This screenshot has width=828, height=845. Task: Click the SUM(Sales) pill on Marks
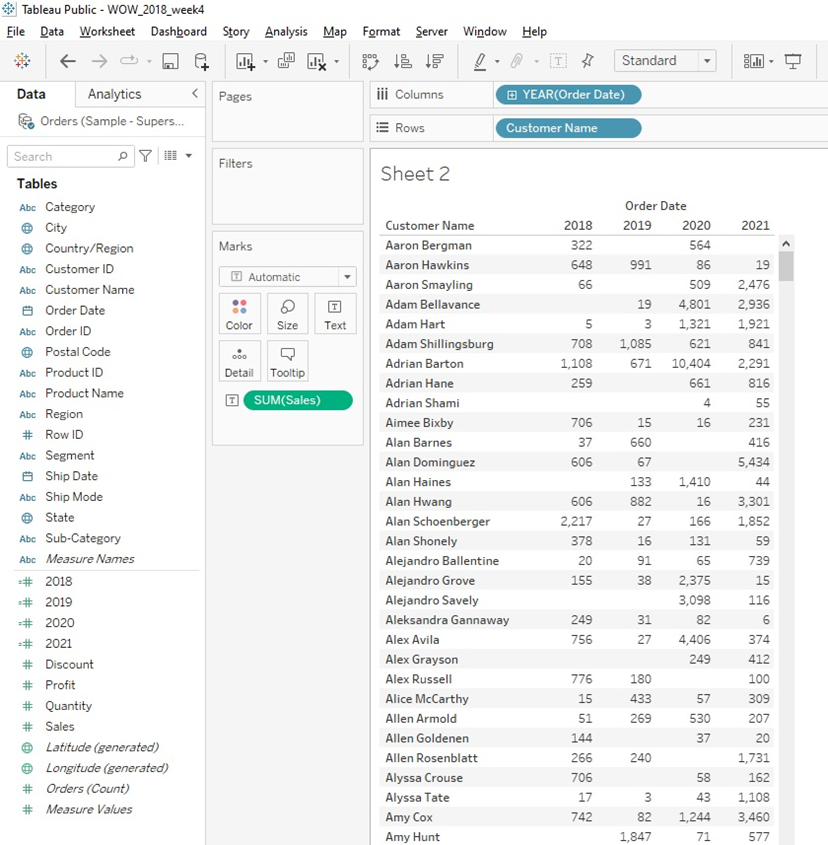coord(298,400)
